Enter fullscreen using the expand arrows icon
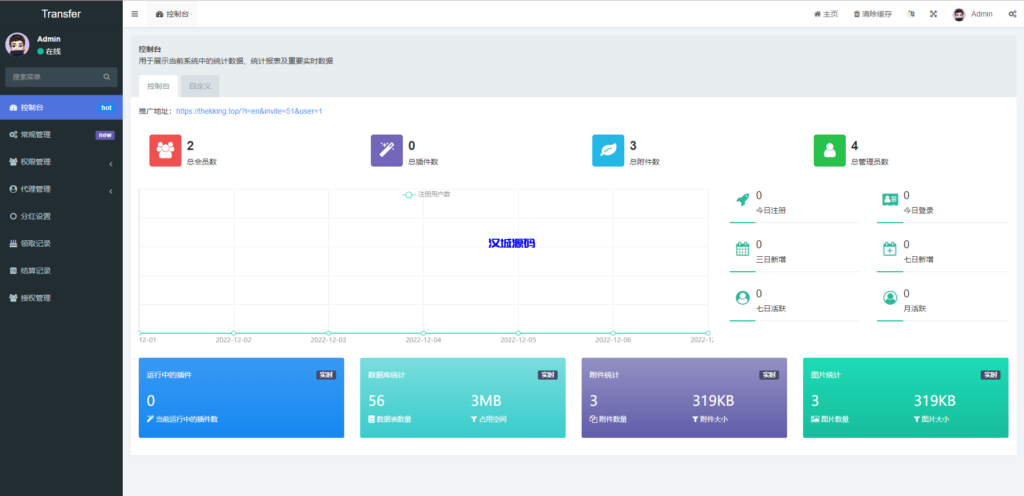Viewport: 1024px width, 496px height. tap(933, 14)
